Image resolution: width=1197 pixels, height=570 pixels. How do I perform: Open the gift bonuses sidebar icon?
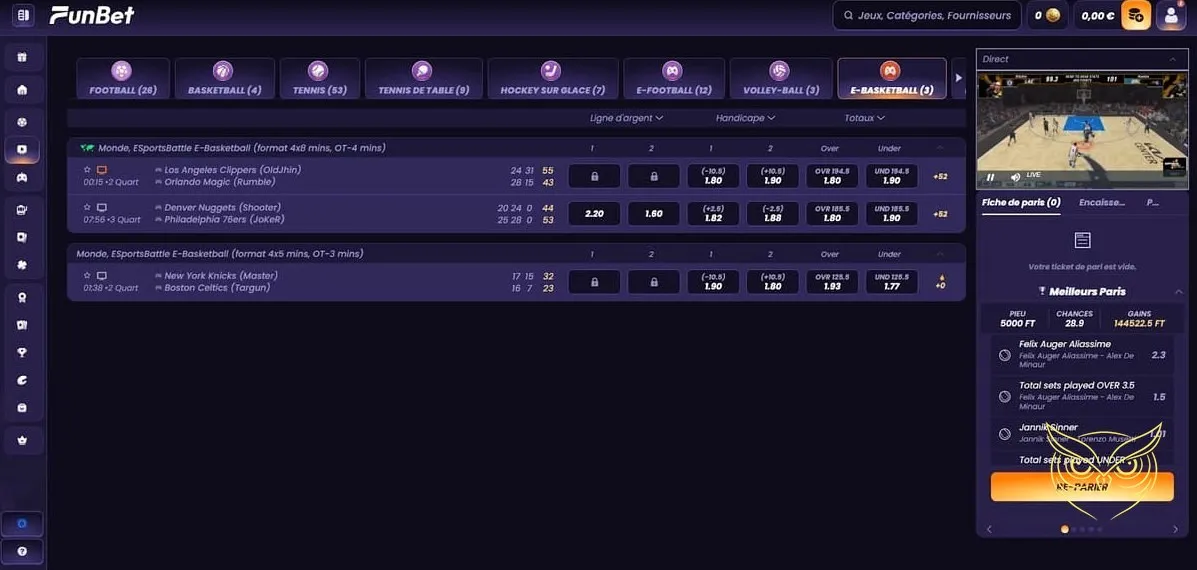pyautogui.click(x=22, y=56)
